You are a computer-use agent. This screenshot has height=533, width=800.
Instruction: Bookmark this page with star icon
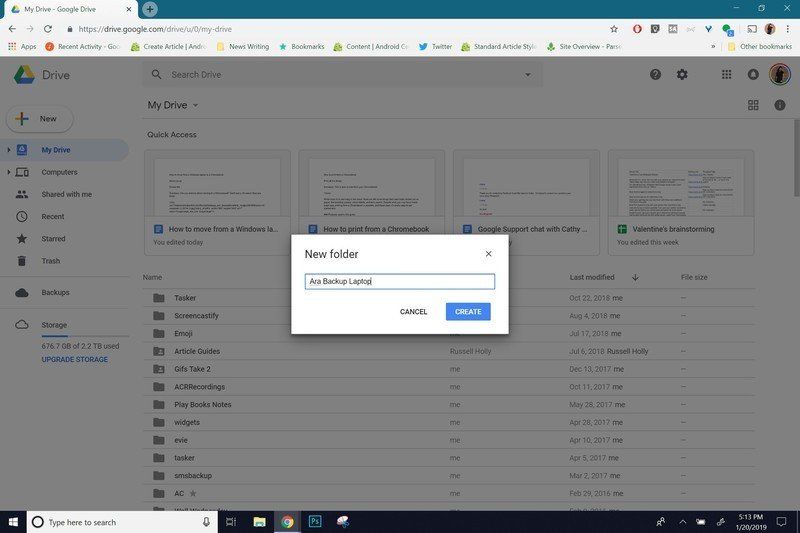coord(614,29)
